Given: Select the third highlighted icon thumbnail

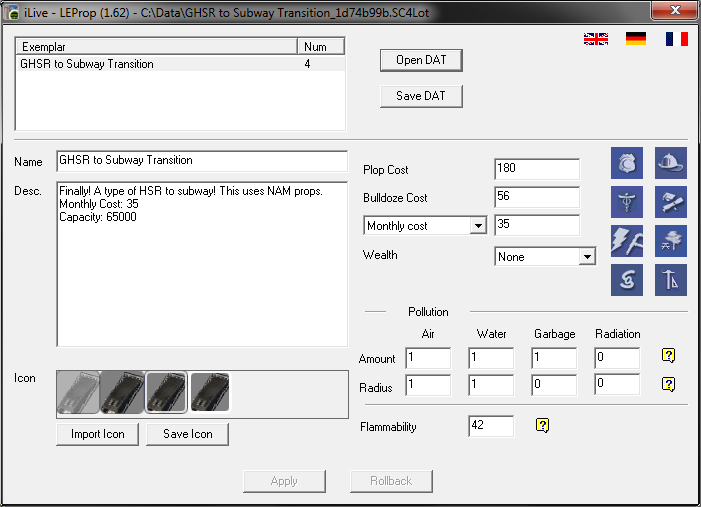Looking at the screenshot, I should (x=166, y=392).
